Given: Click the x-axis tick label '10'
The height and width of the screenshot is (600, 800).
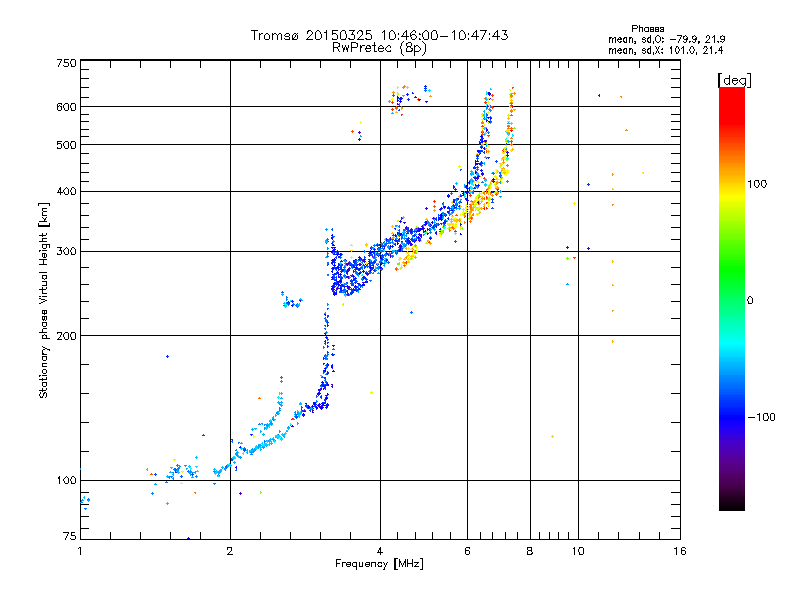Looking at the screenshot, I should [x=578, y=552].
